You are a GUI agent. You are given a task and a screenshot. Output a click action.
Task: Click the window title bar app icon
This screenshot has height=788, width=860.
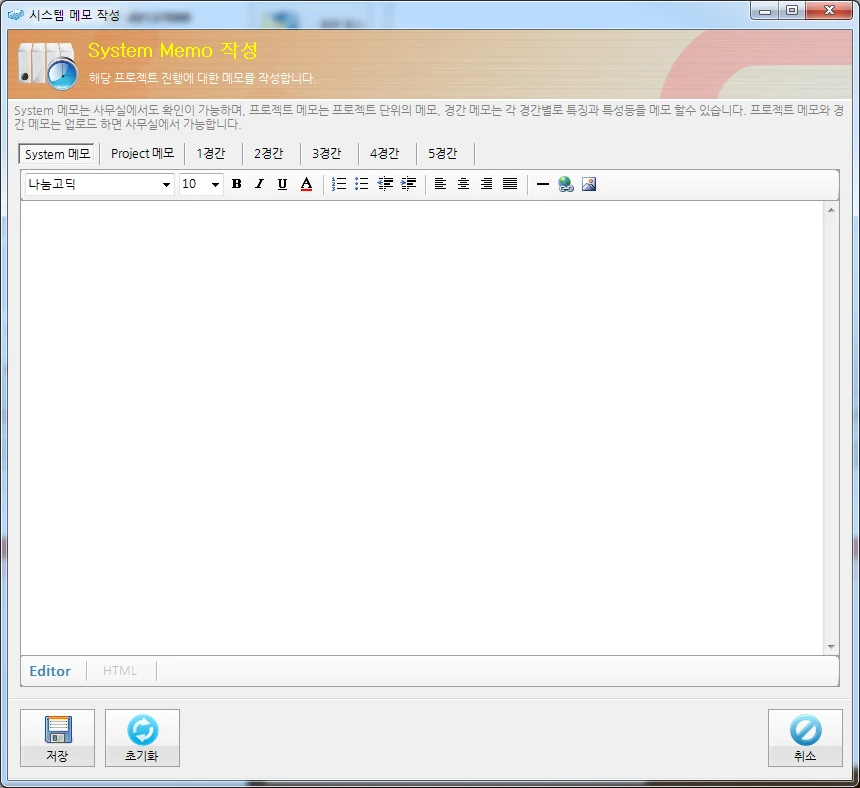click(x=15, y=14)
